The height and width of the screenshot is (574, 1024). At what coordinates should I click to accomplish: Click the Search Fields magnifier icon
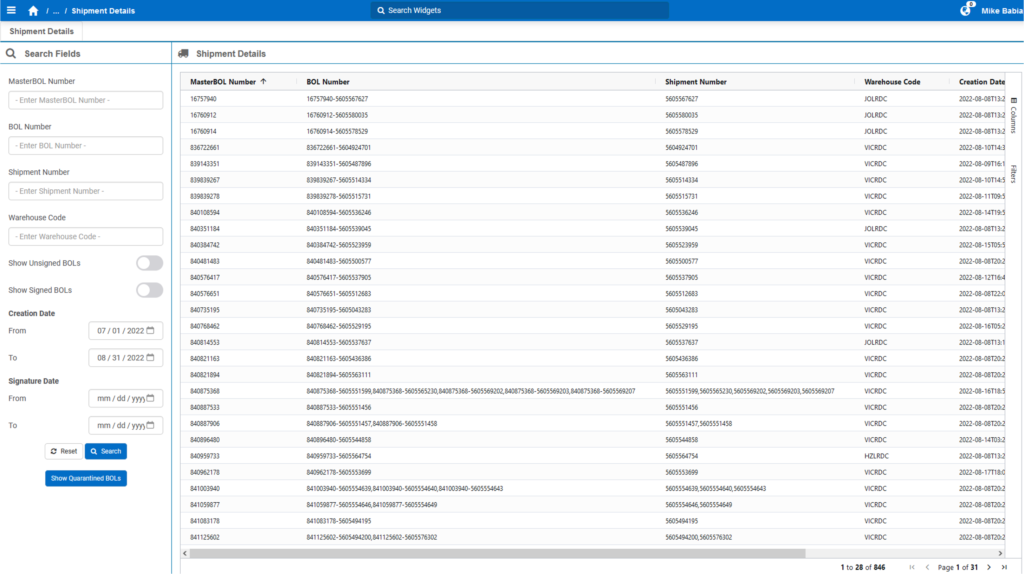[11, 54]
